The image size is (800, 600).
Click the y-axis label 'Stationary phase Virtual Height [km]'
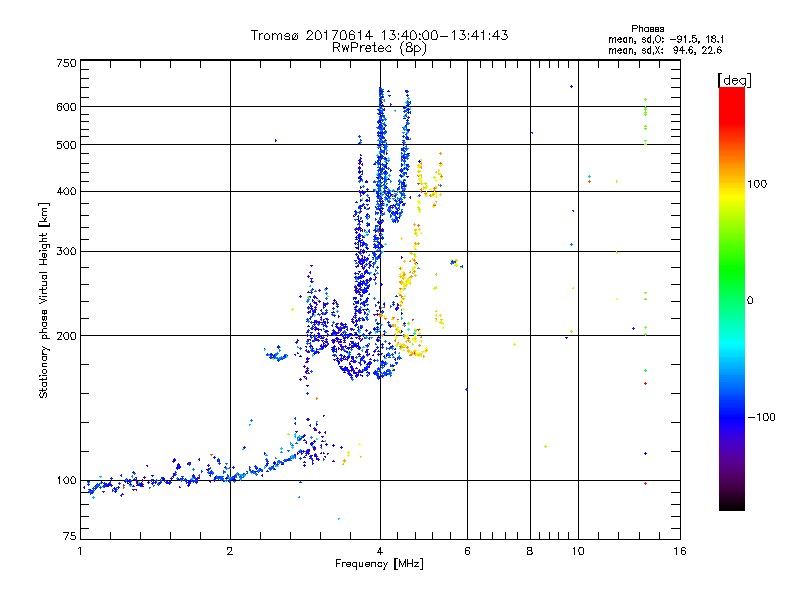[44, 301]
